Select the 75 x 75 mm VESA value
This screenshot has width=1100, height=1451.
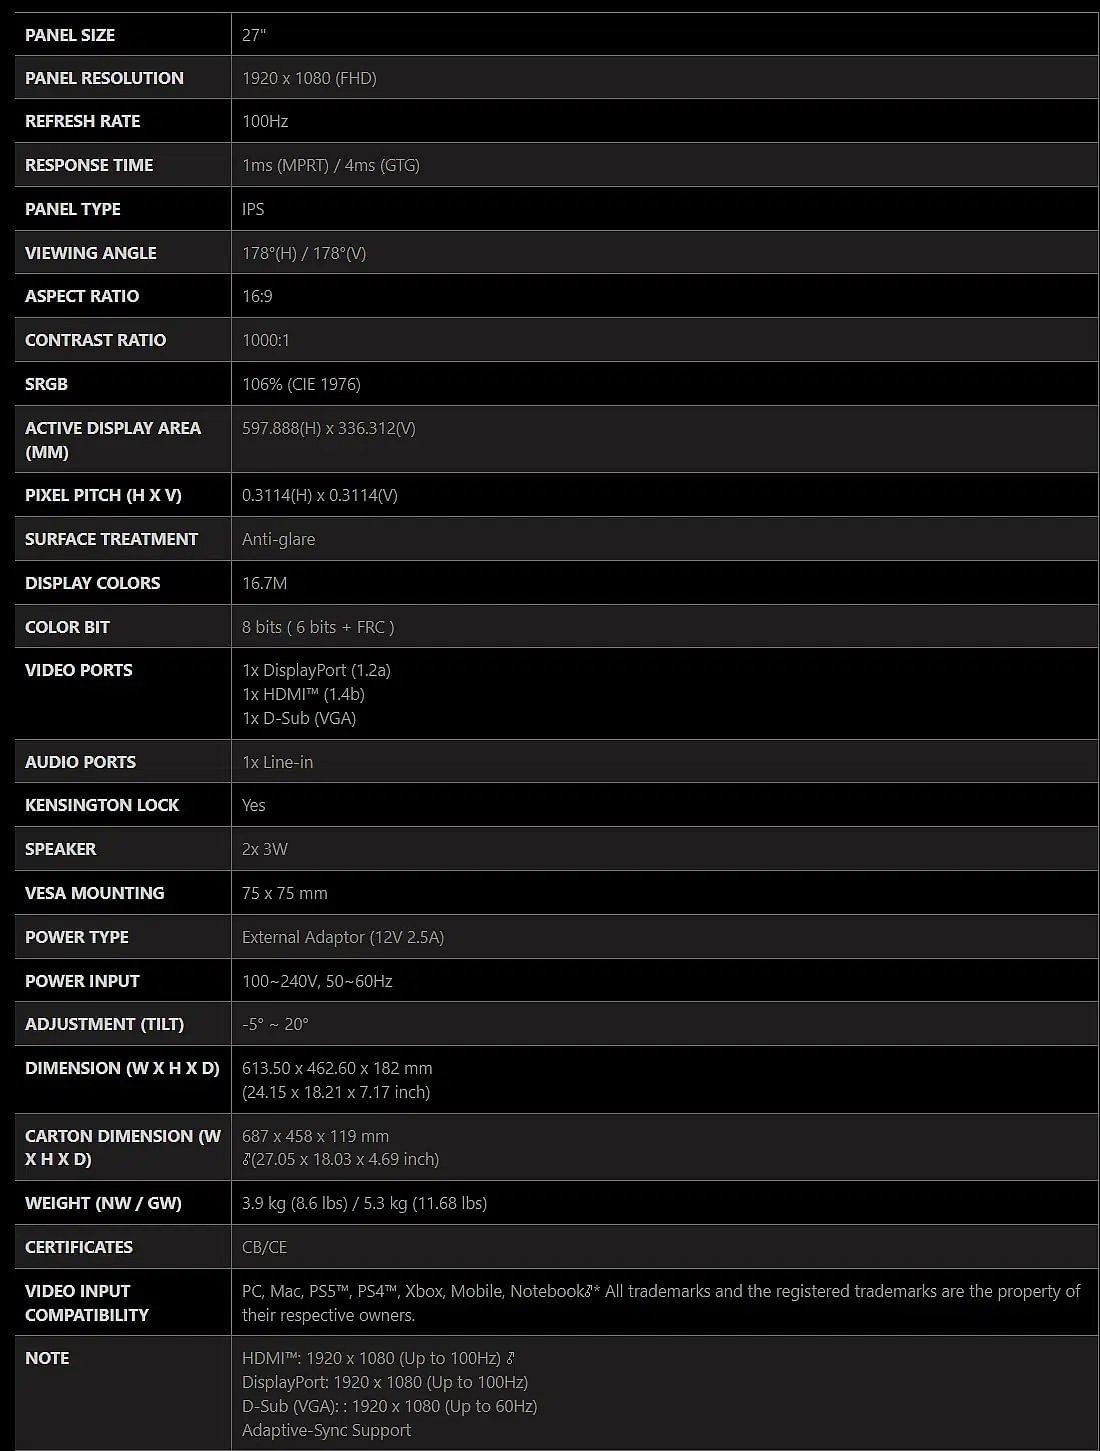pos(285,893)
